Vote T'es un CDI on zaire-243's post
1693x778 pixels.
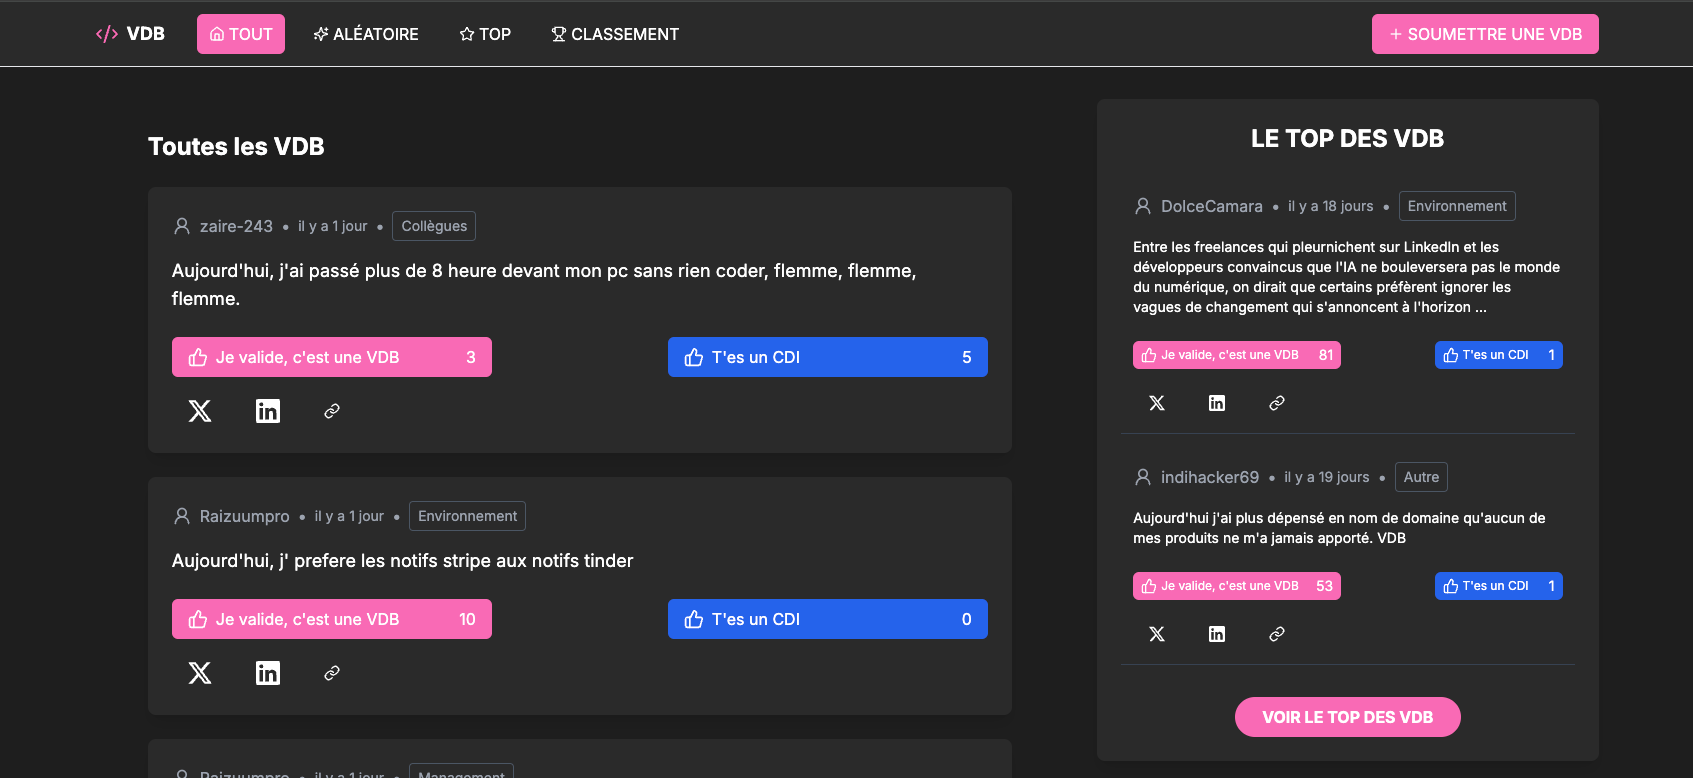point(828,357)
